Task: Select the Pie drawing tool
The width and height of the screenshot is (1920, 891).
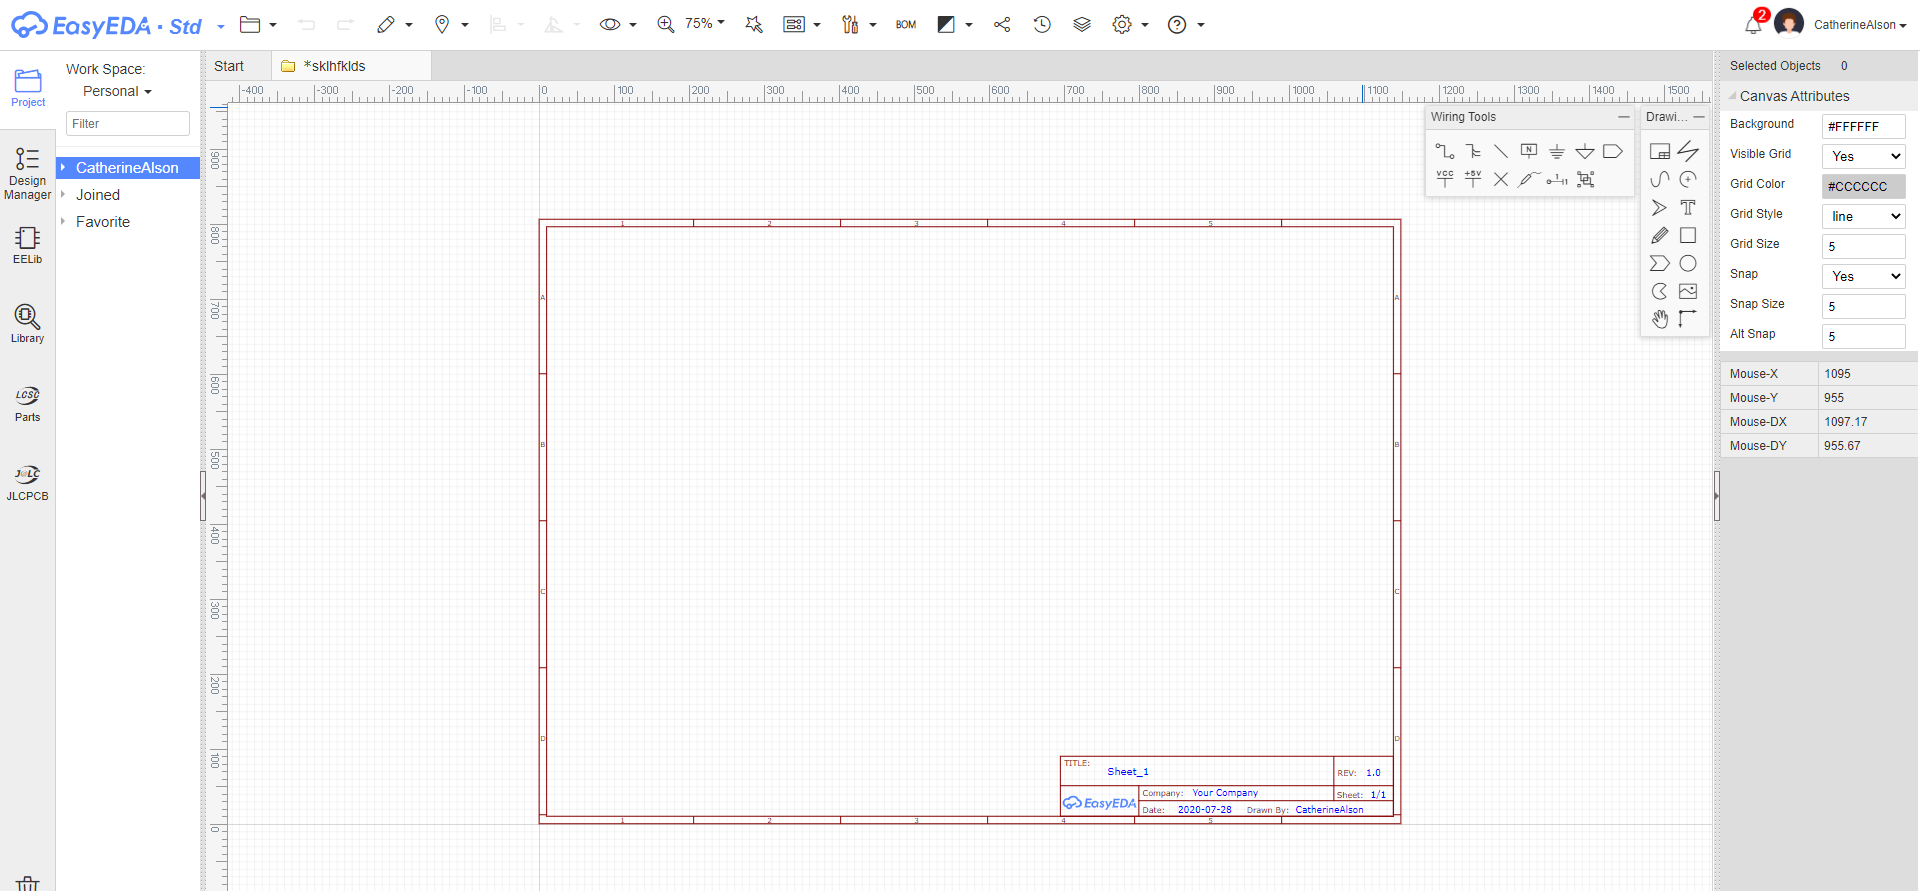Action: click(x=1660, y=291)
